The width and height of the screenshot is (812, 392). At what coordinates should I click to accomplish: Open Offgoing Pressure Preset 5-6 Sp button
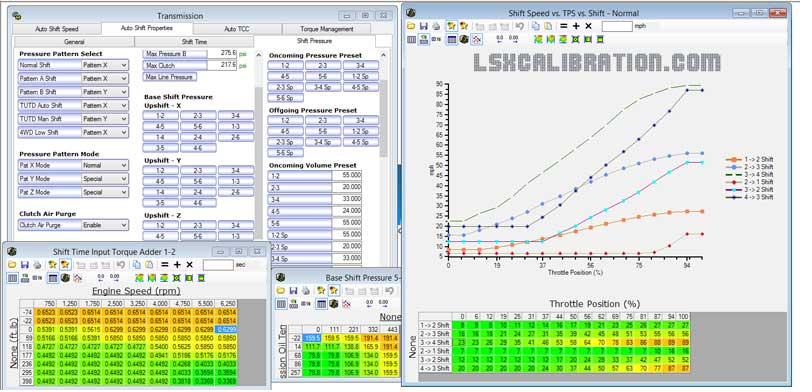285,153
